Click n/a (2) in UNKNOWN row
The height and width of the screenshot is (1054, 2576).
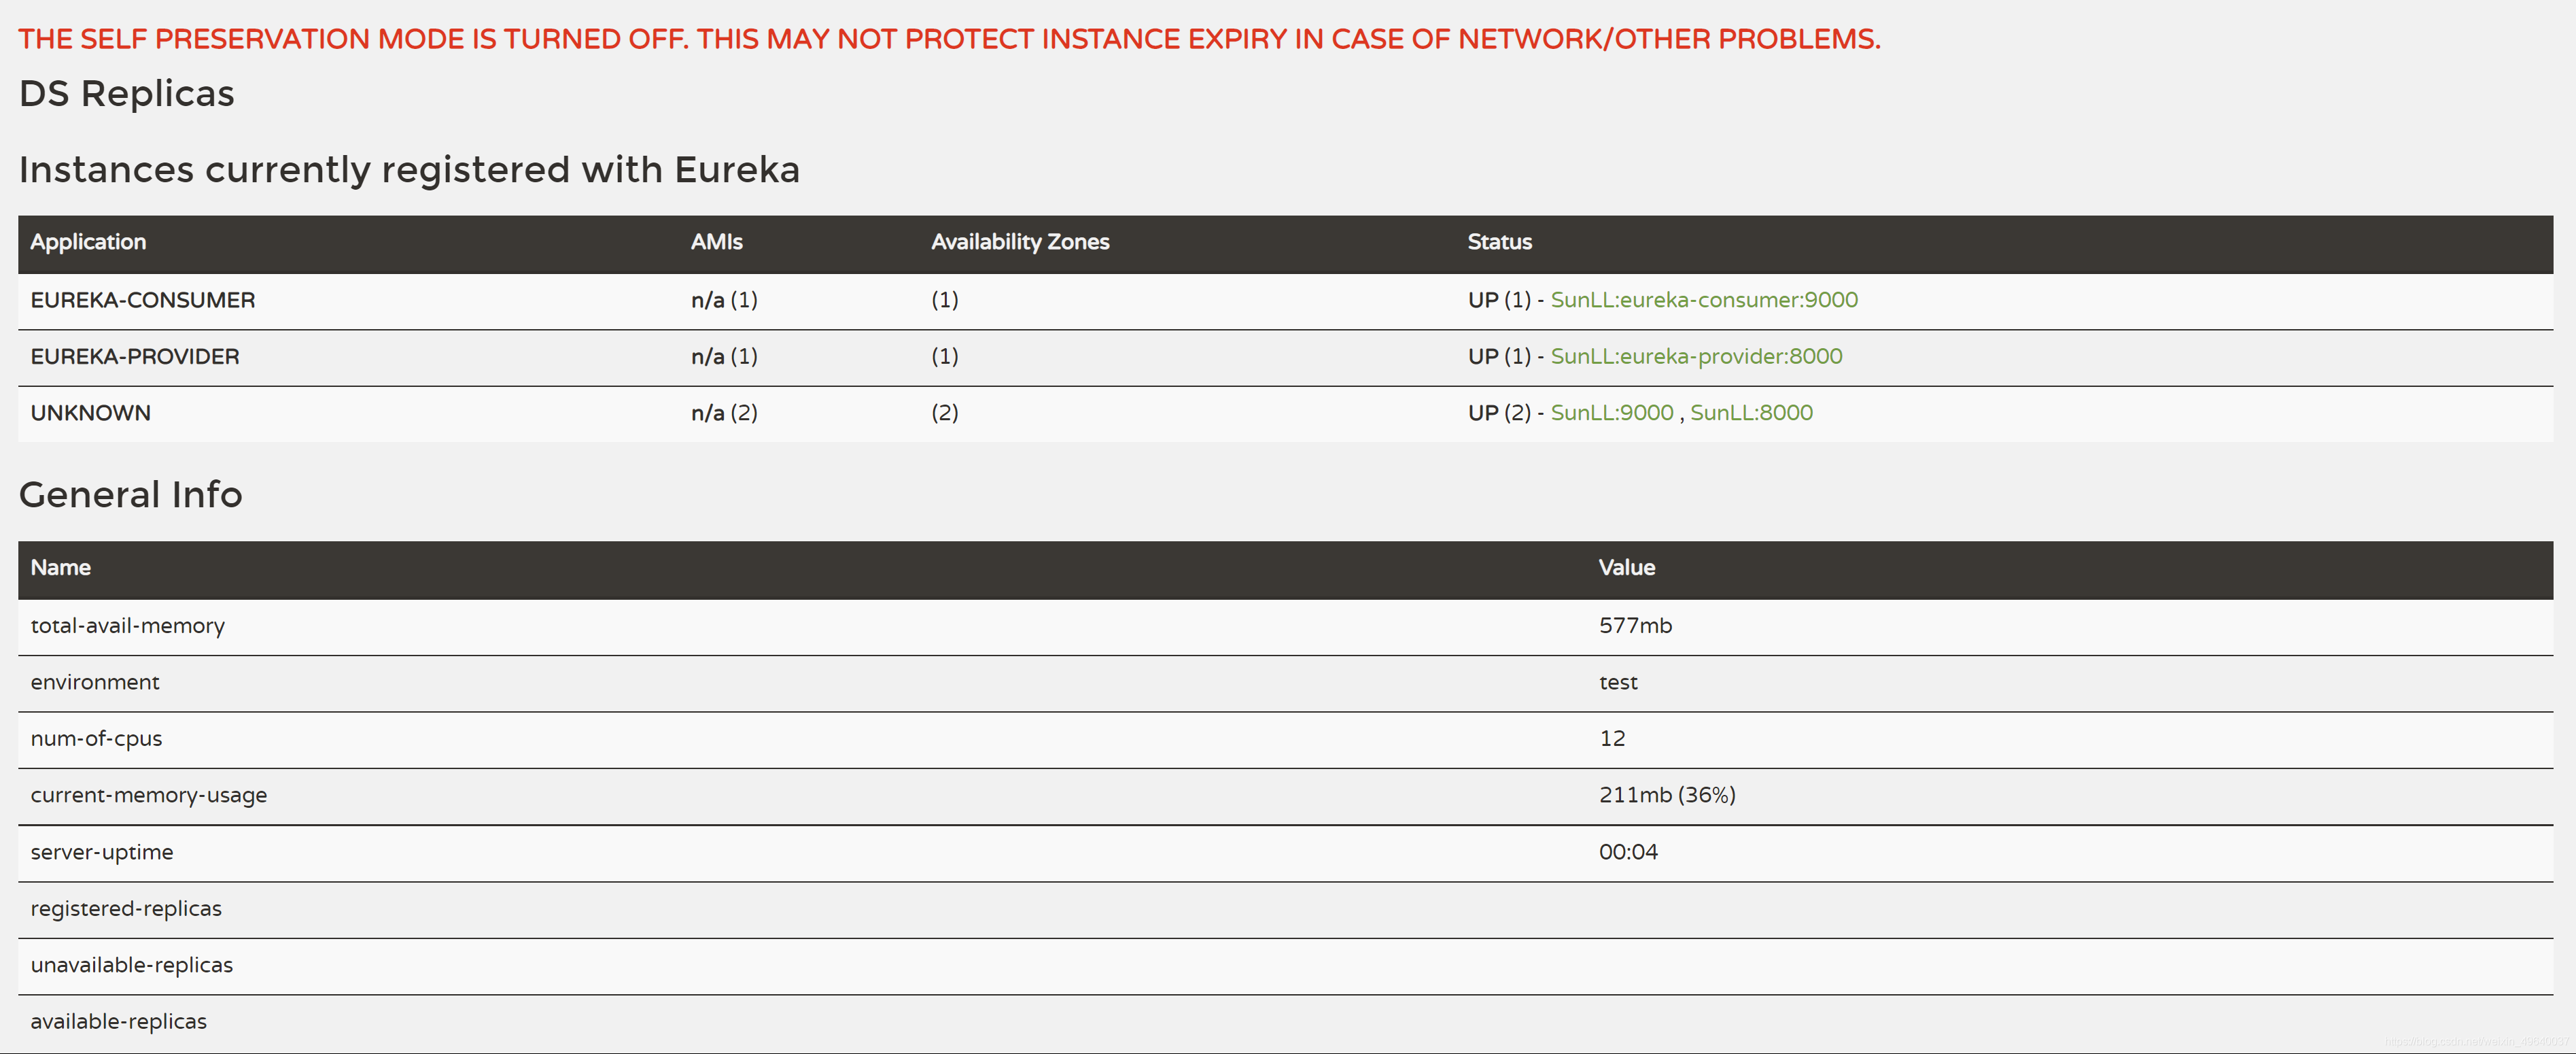pyautogui.click(x=724, y=413)
